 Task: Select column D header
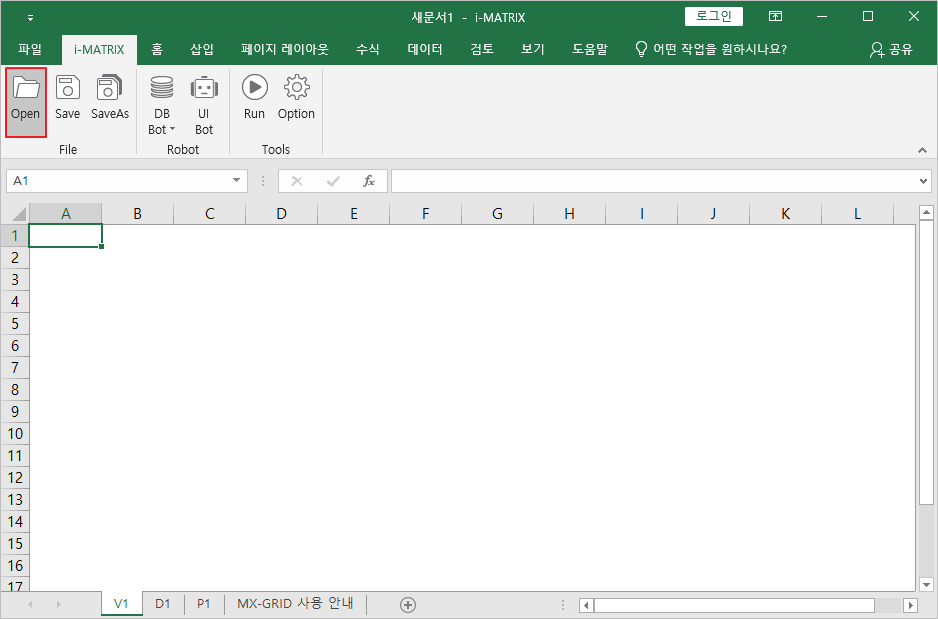pos(282,214)
